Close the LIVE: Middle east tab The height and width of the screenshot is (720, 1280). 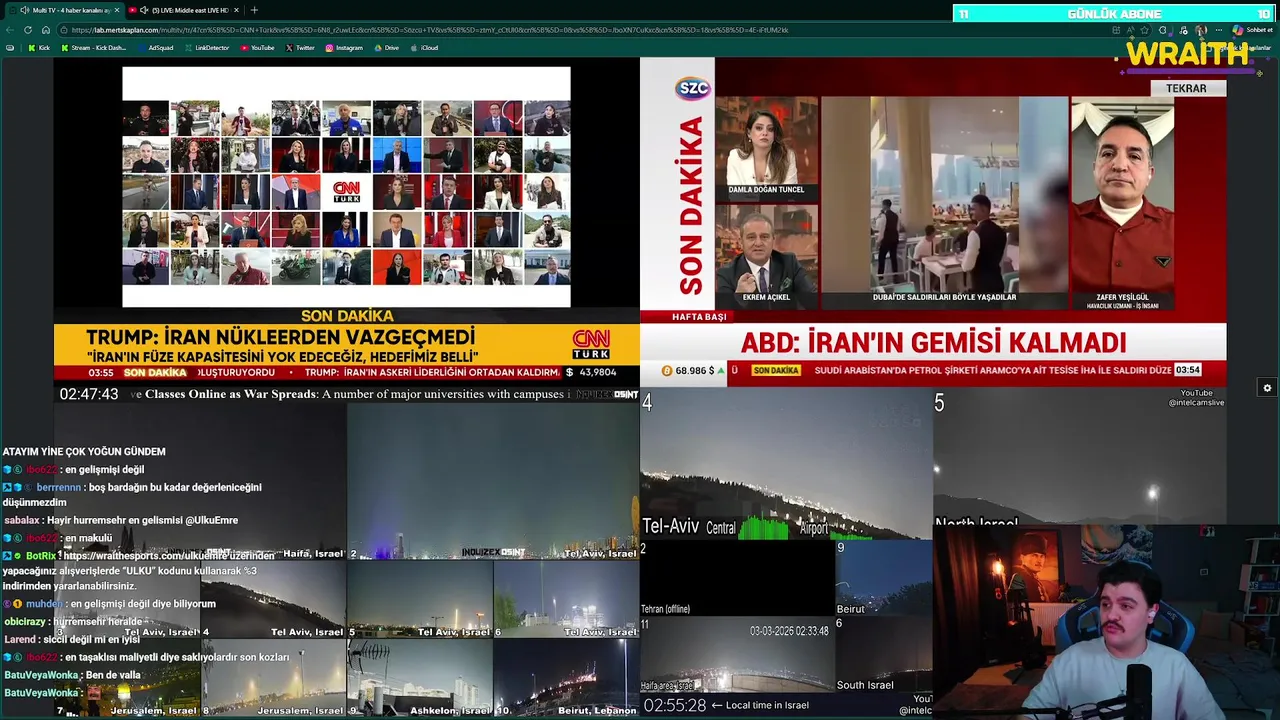point(236,10)
